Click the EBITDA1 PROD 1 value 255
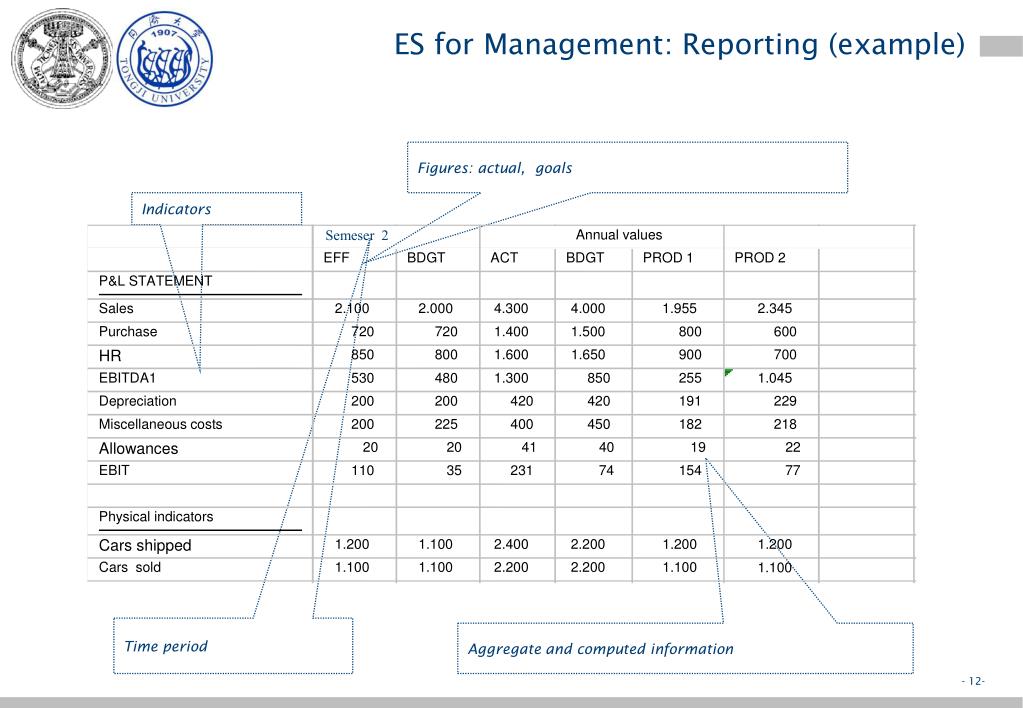The height and width of the screenshot is (708, 1023). [690, 378]
